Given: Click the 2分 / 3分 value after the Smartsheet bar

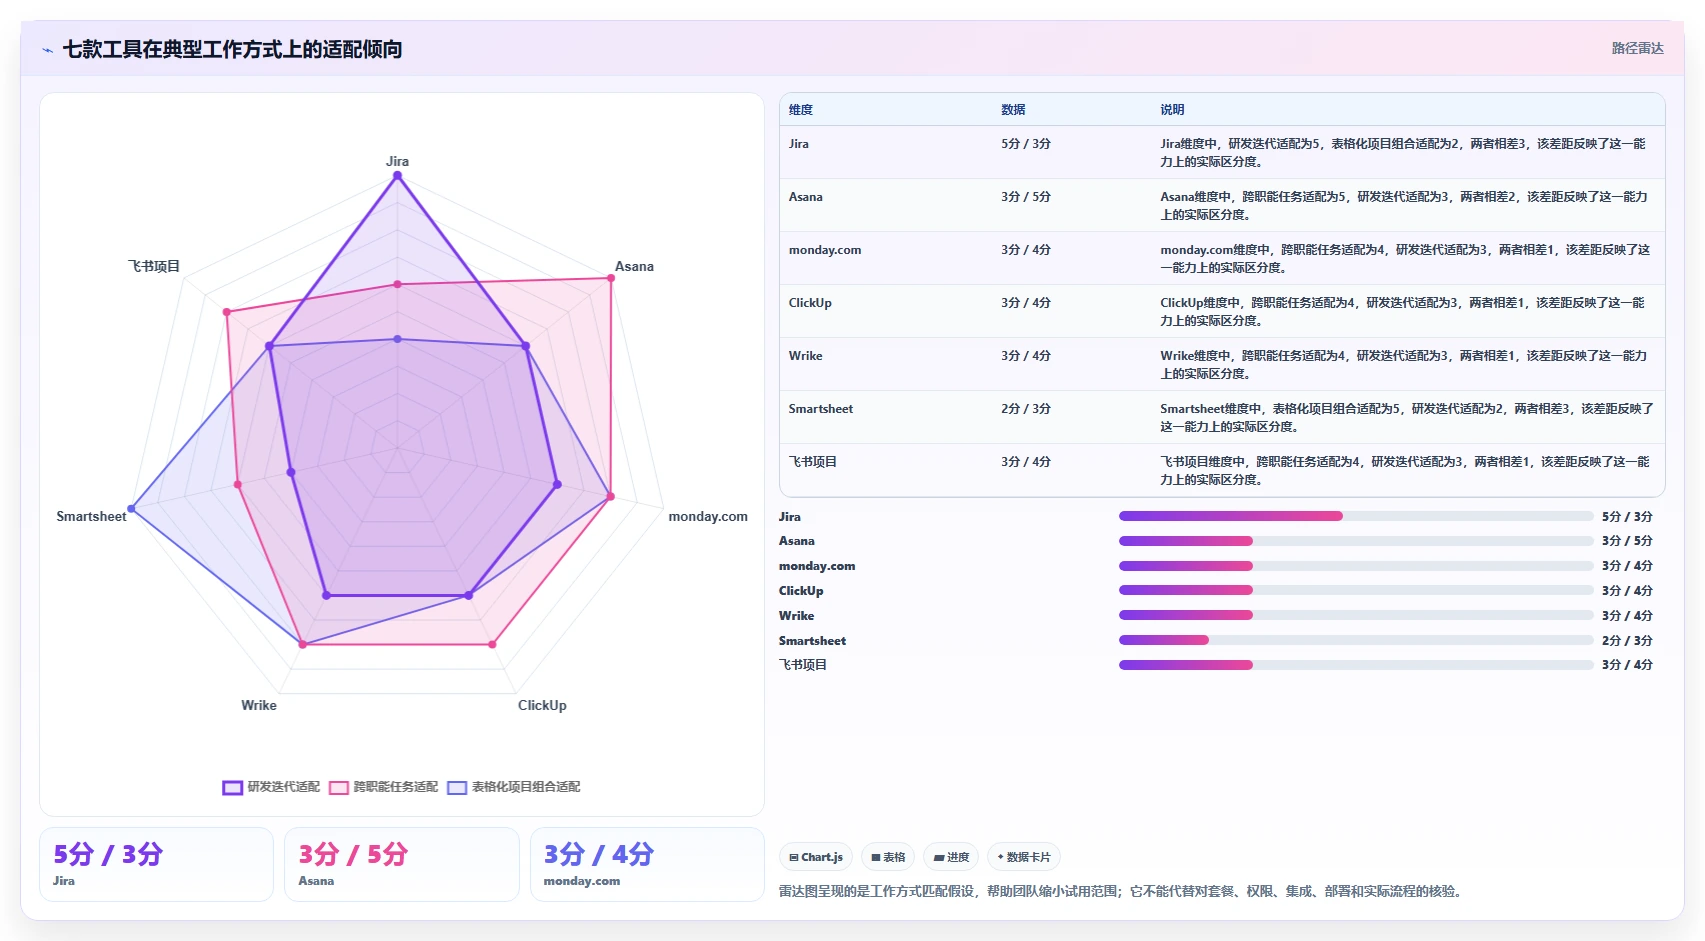Looking at the screenshot, I should tap(1627, 641).
